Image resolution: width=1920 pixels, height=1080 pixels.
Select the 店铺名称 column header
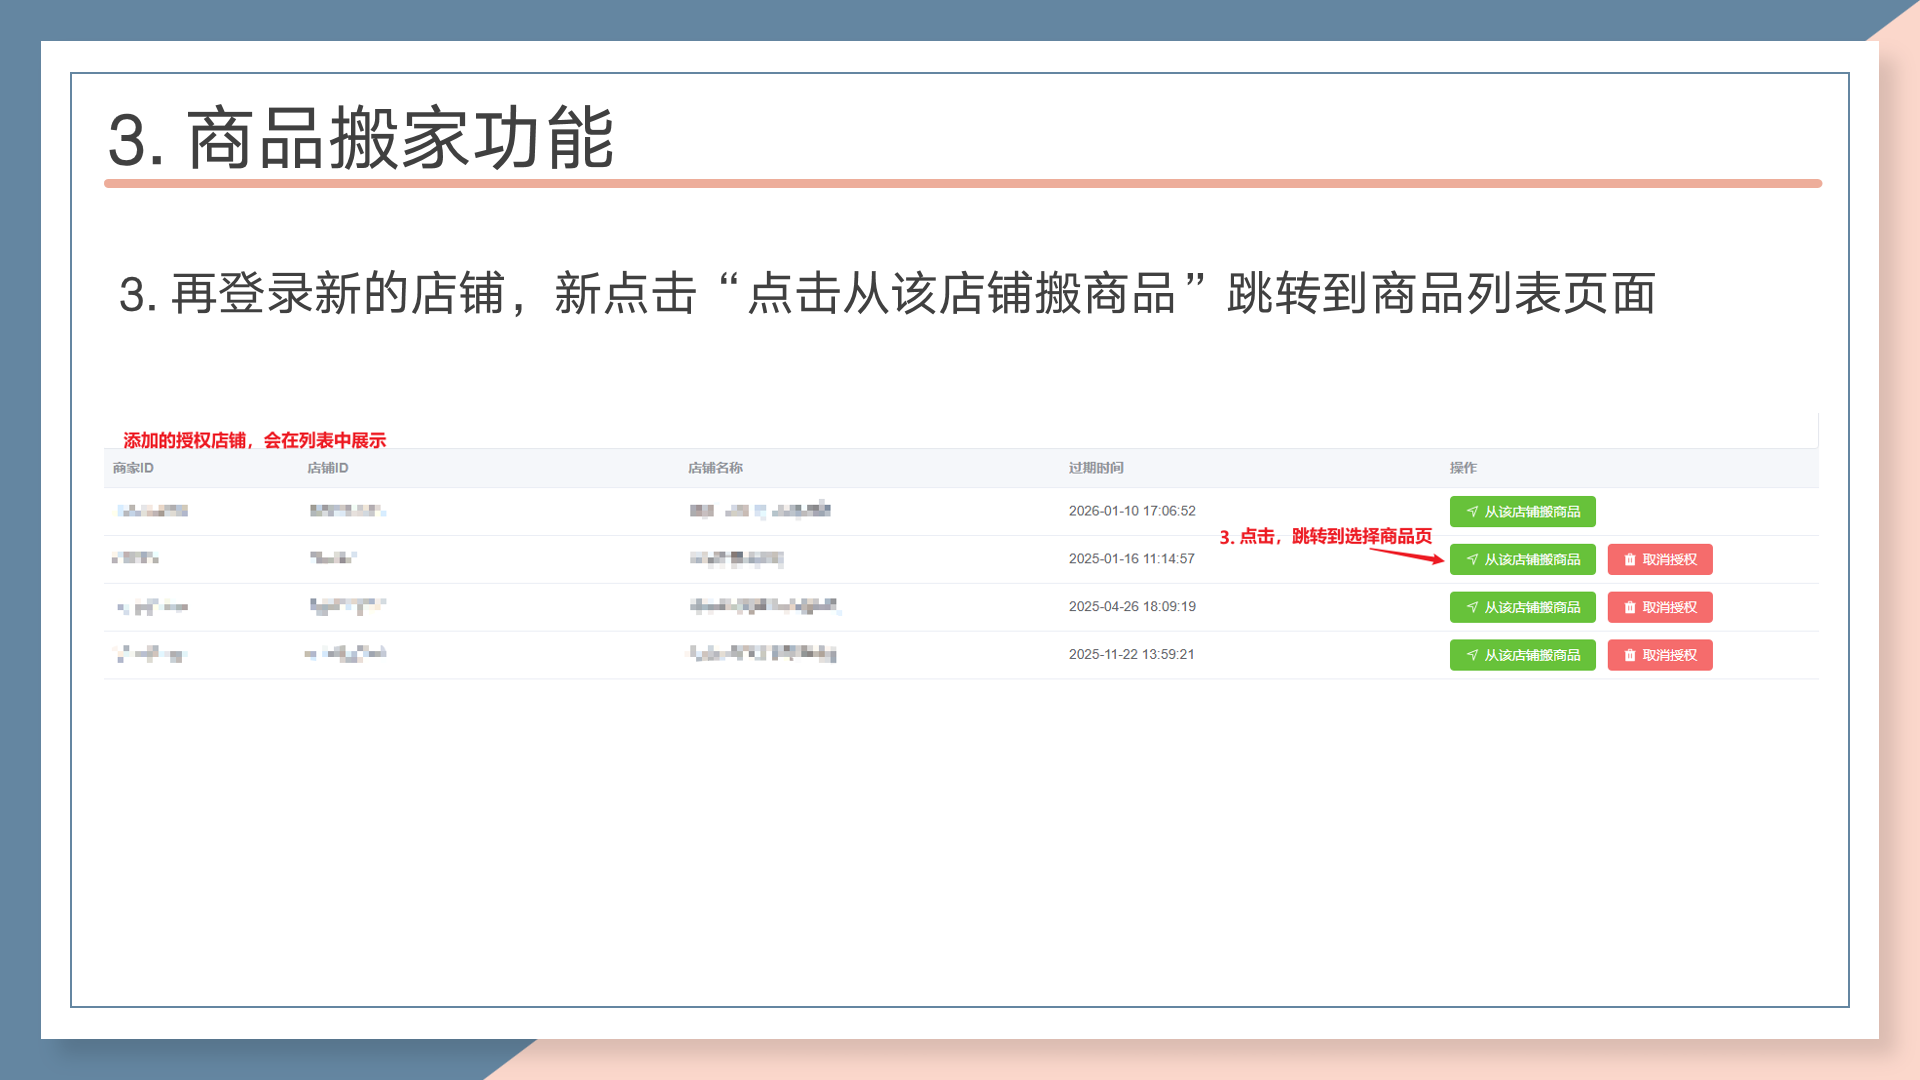click(715, 468)
